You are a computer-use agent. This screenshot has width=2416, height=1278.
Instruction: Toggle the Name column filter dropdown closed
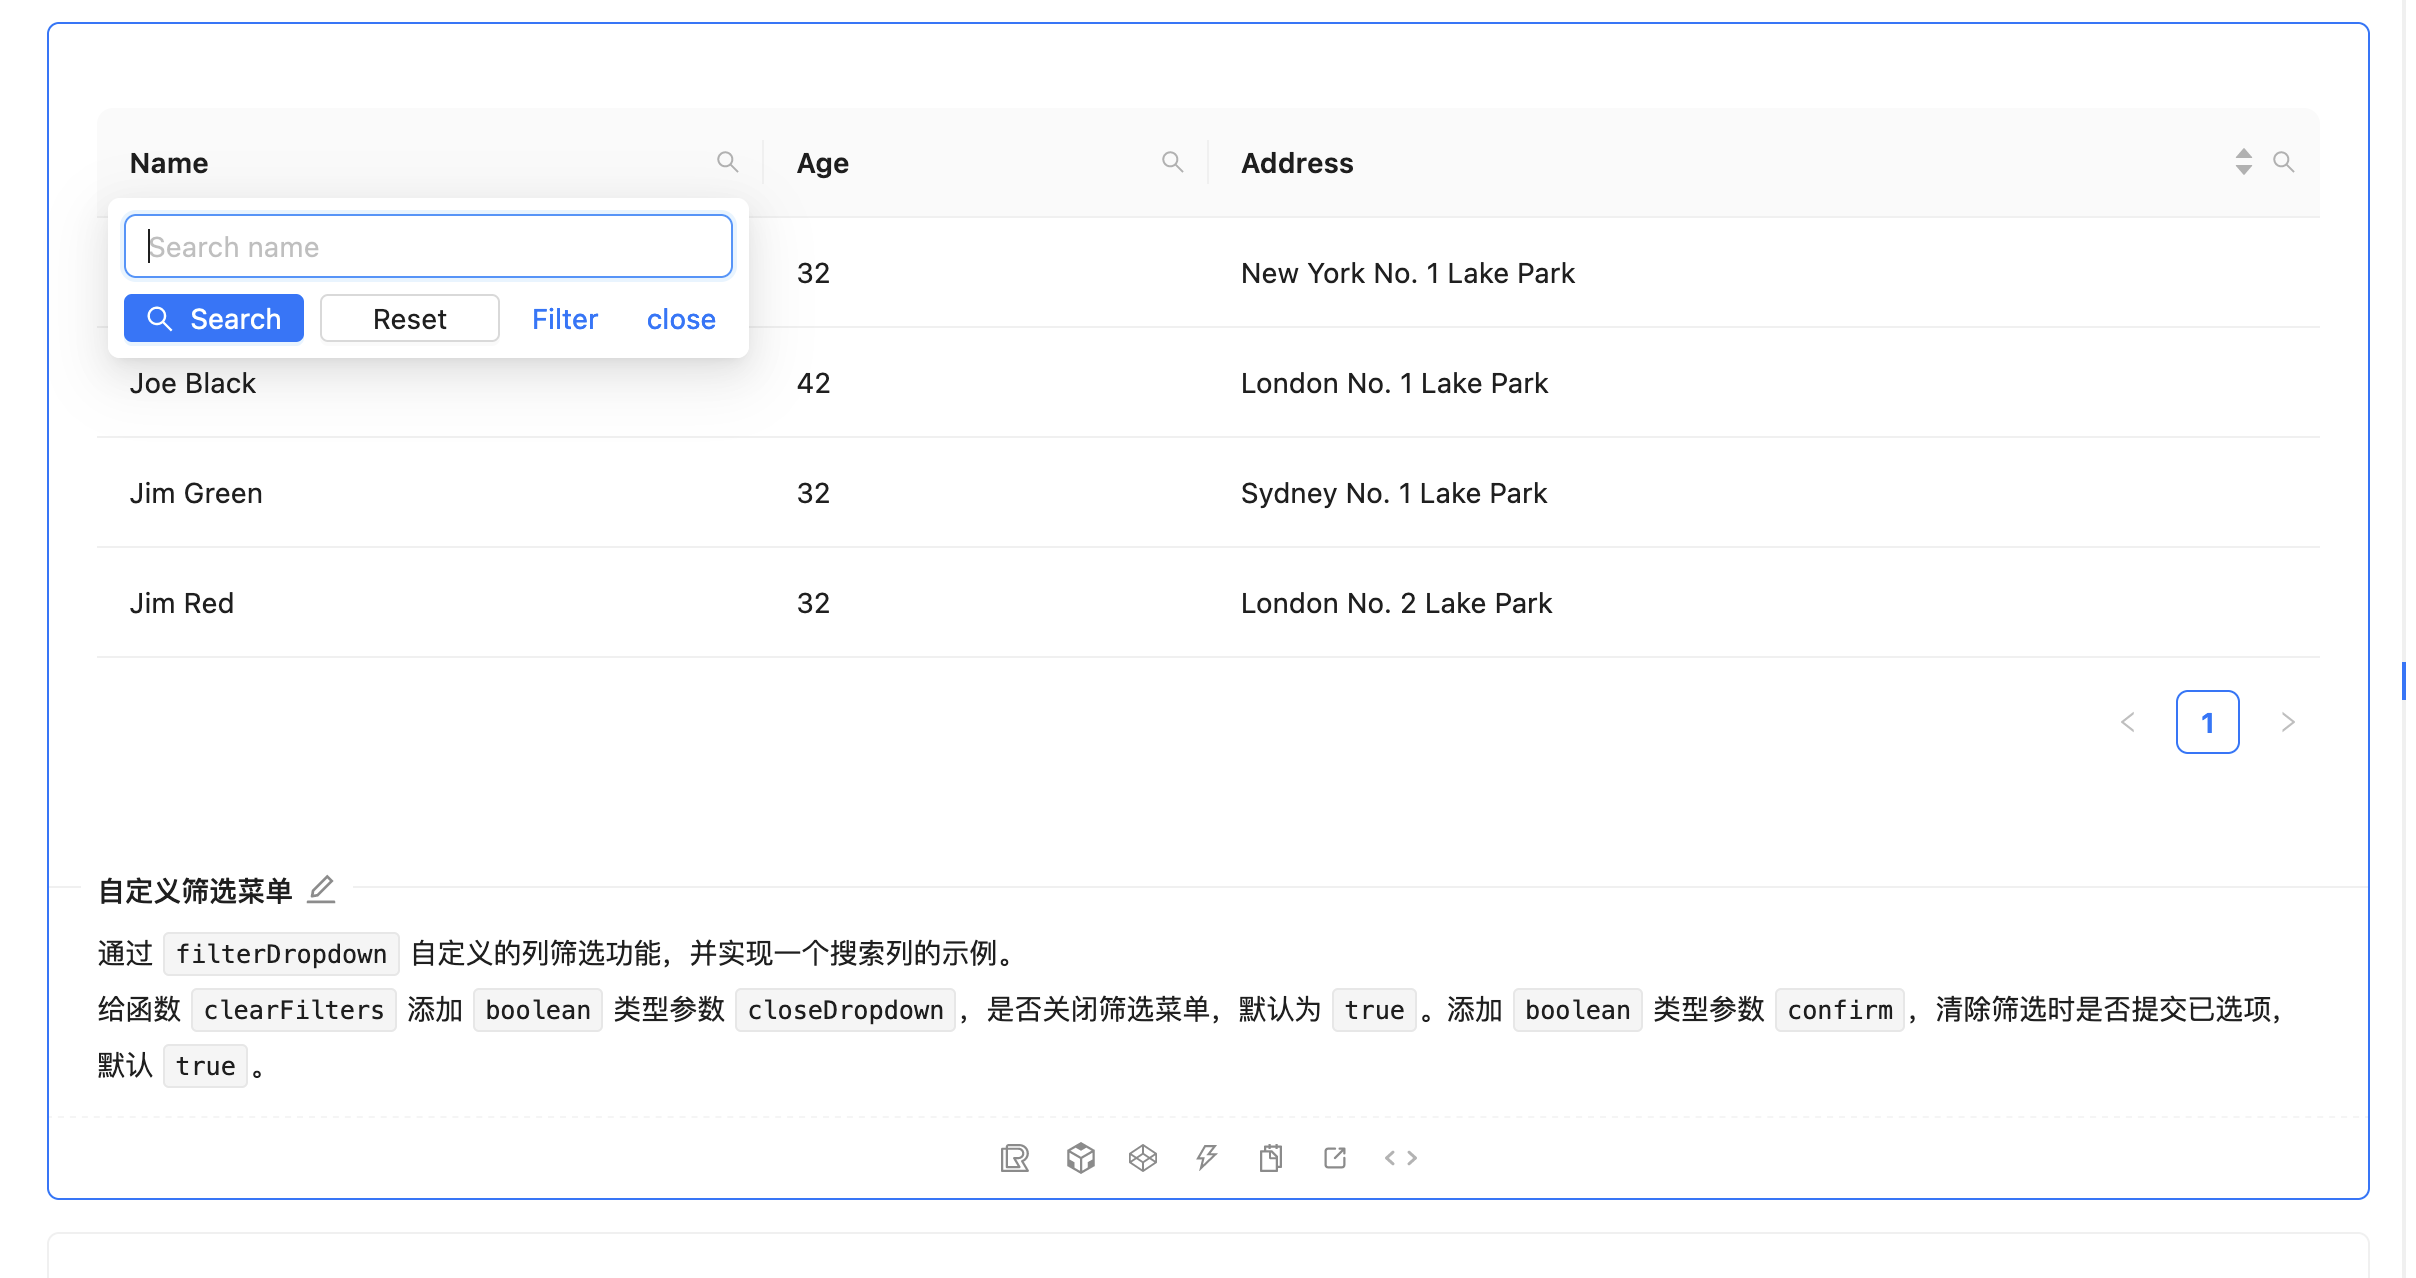click(728, 161)
